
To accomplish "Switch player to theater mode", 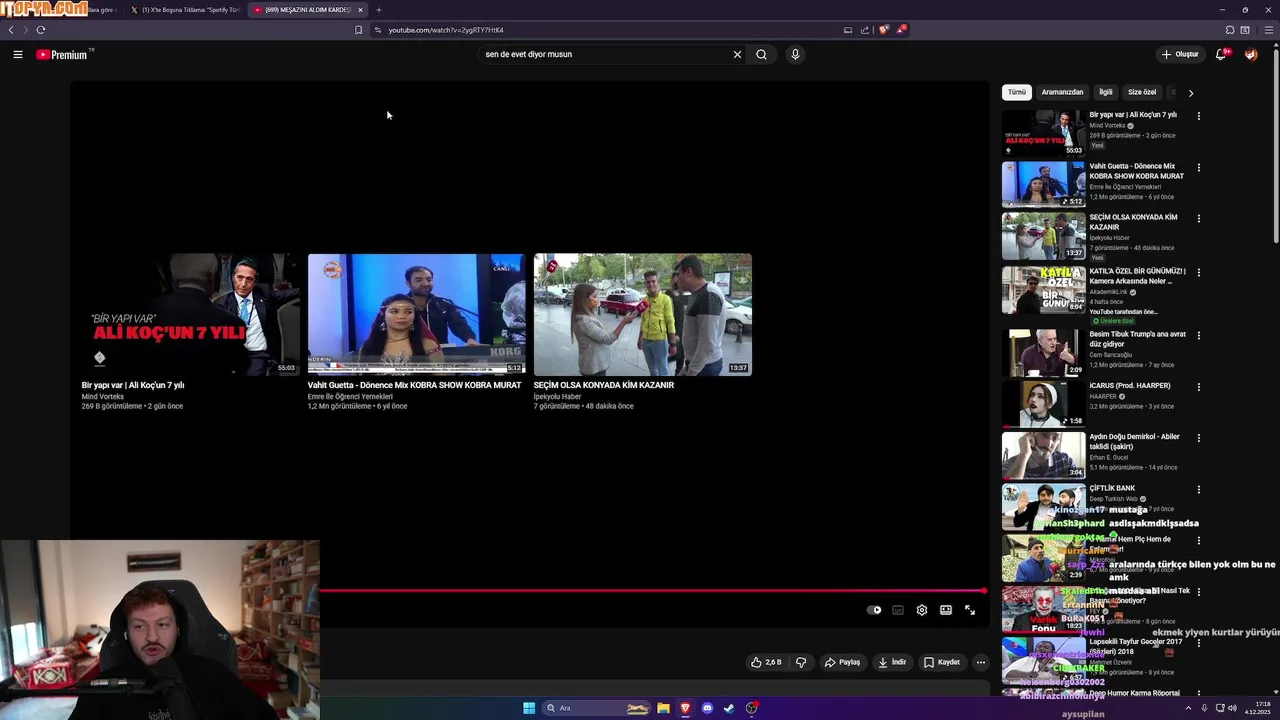I will 946,610.
